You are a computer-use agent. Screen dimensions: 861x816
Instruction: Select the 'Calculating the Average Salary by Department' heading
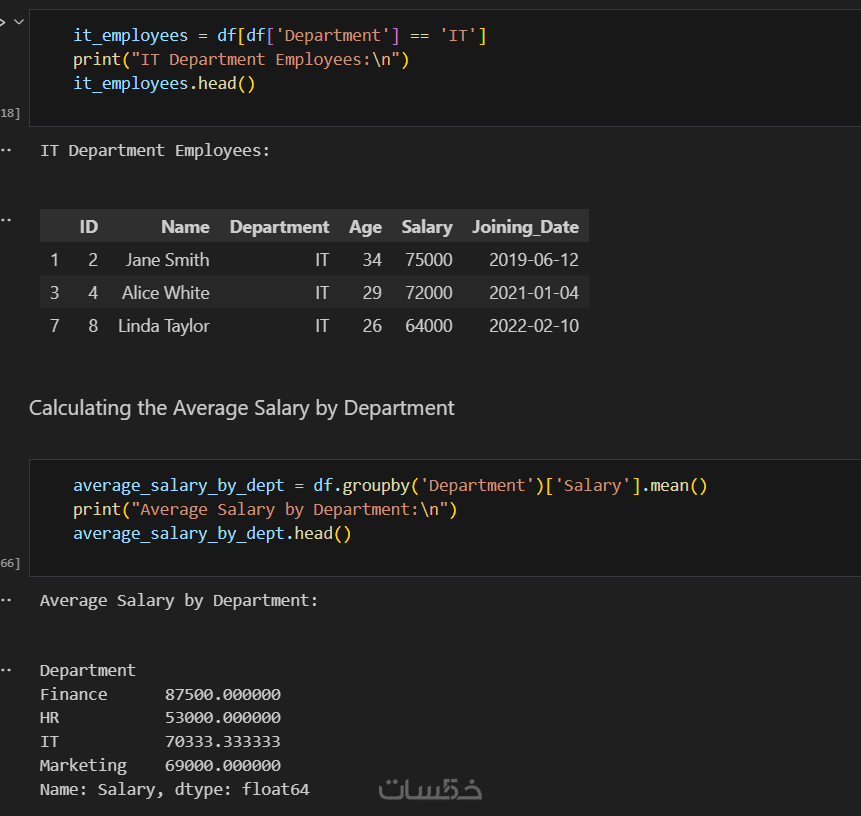tap(242, 408)
